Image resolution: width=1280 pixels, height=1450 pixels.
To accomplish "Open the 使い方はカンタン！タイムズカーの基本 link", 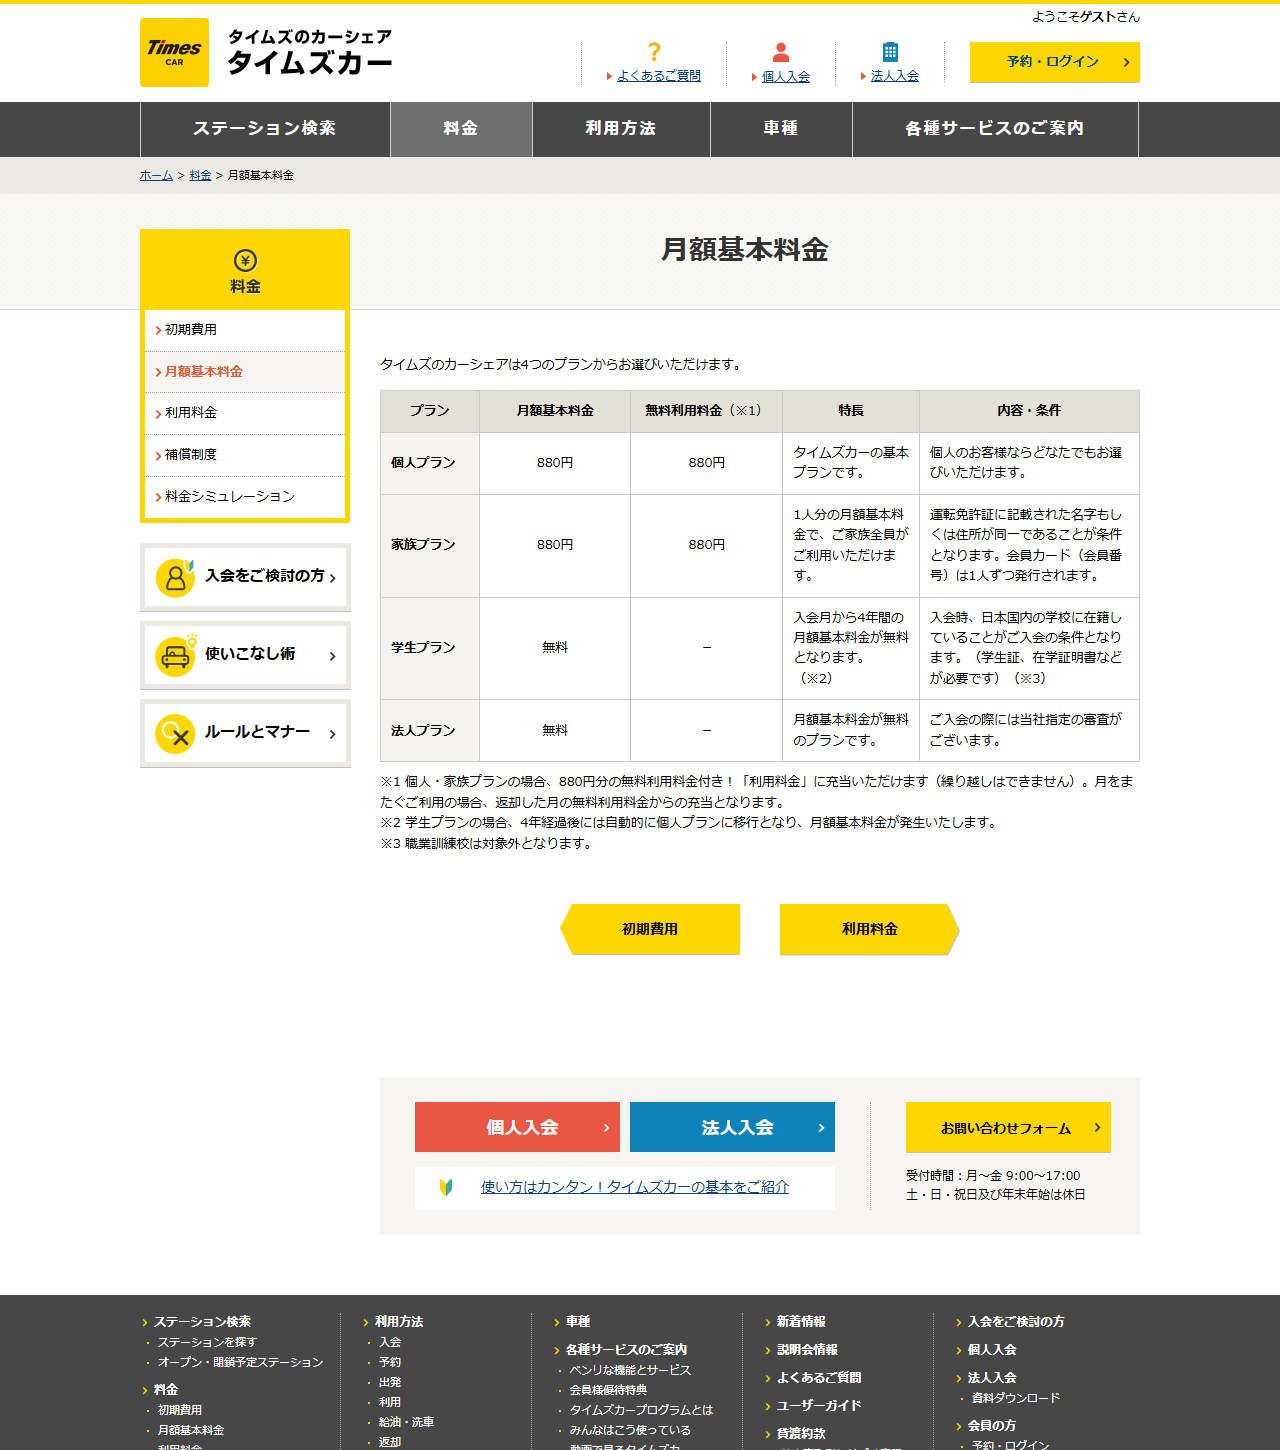I will point(635,1187).
